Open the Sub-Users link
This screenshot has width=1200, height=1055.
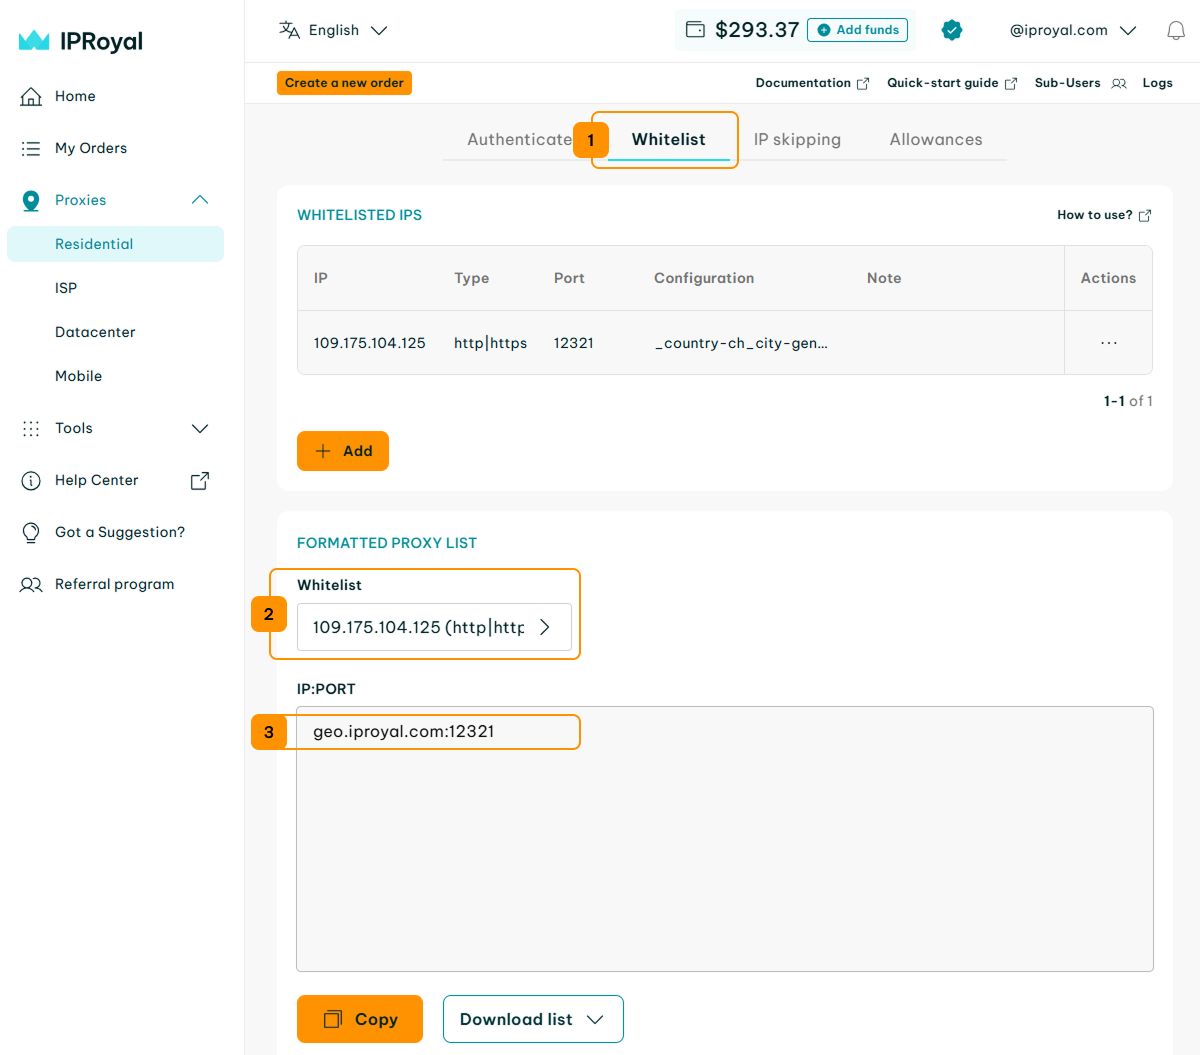click(x=1067, y=83)
